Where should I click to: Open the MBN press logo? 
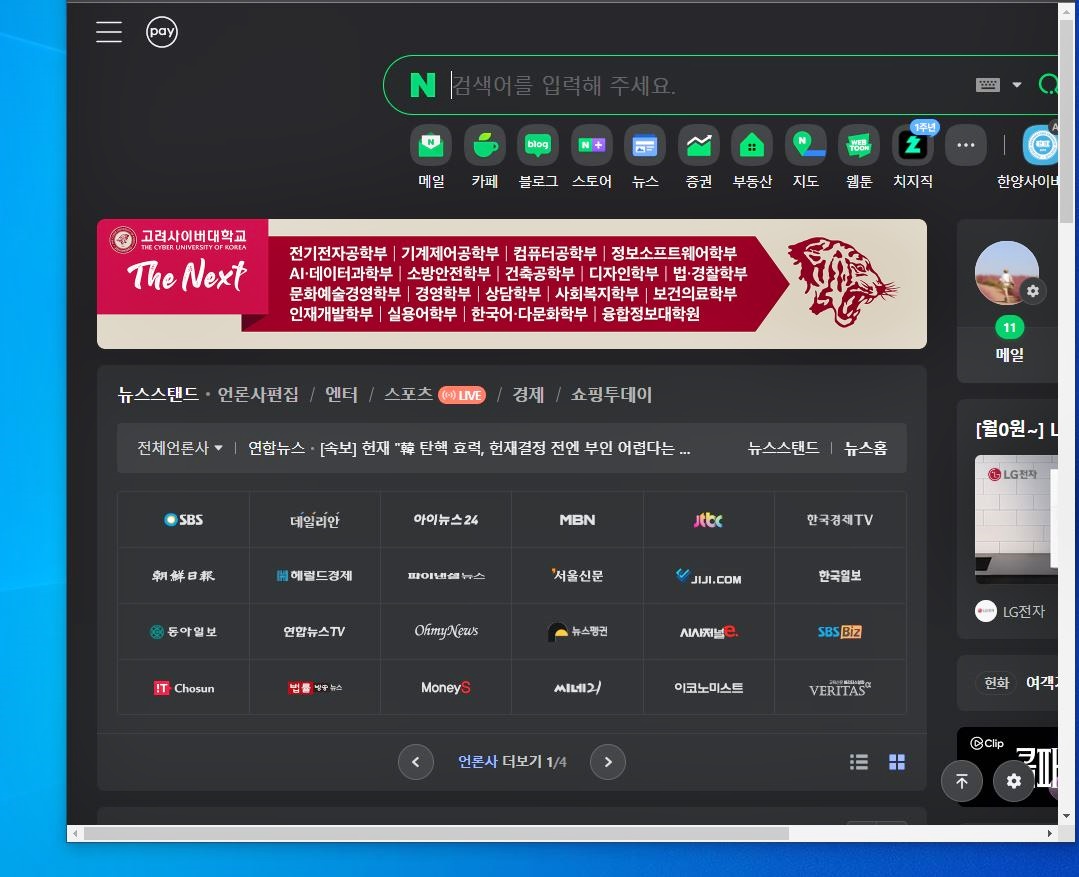pos(577,520)
